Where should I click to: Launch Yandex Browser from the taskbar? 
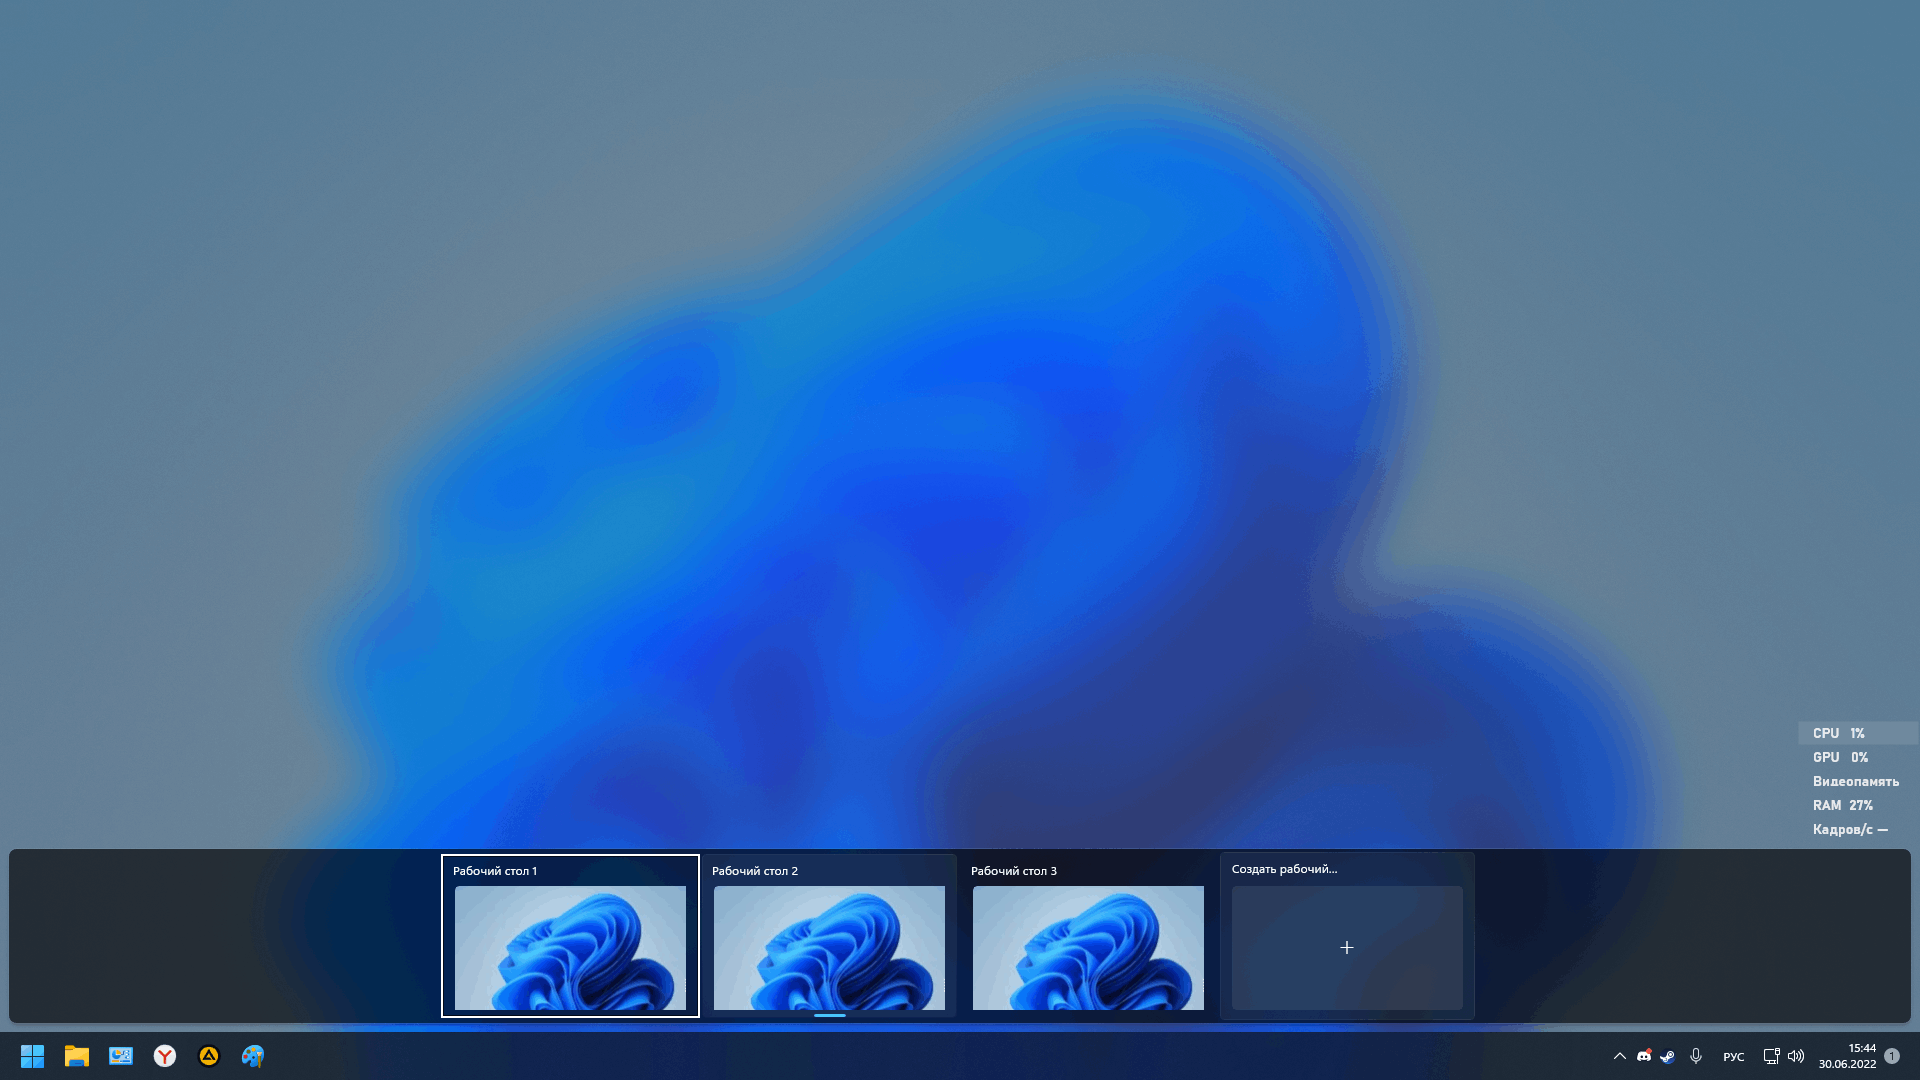[x=165, y=1056]
